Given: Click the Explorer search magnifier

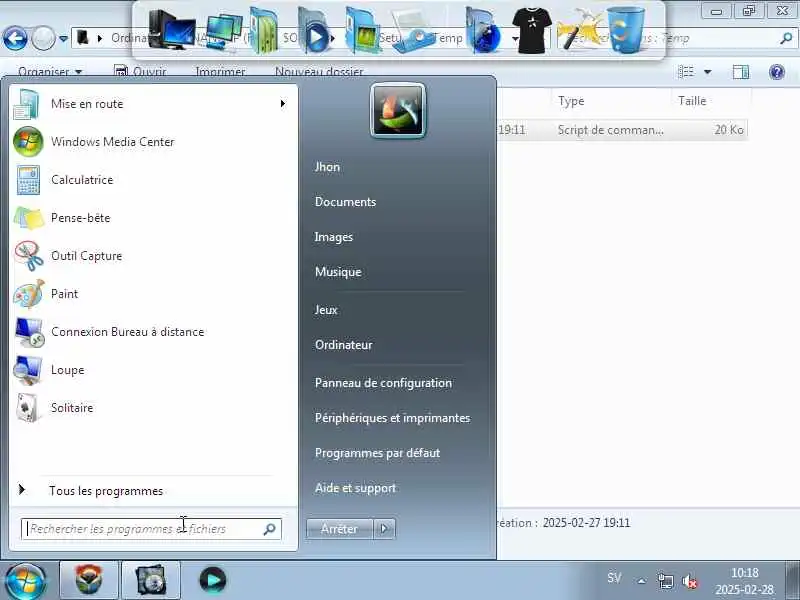Looking at the screenshot, I should [x=786, y=38].
